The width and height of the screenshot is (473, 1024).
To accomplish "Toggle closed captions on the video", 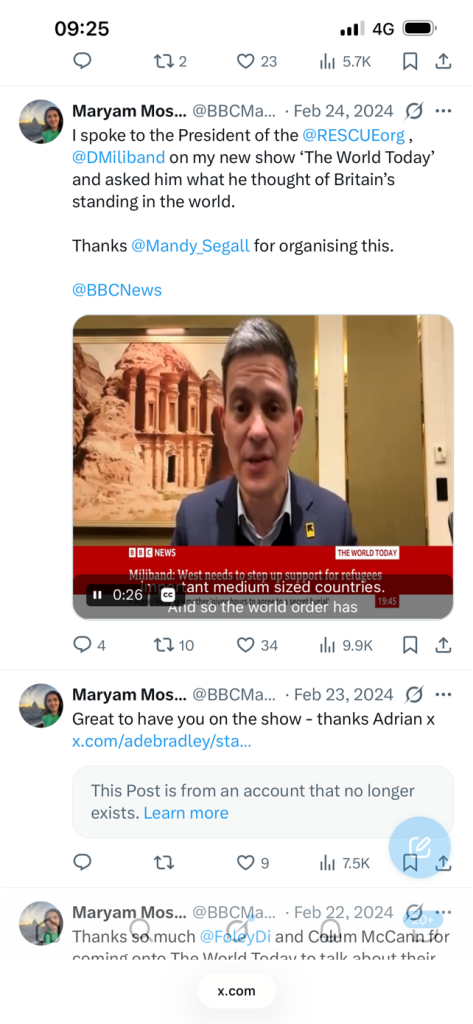I will click(x=167, y=595).
